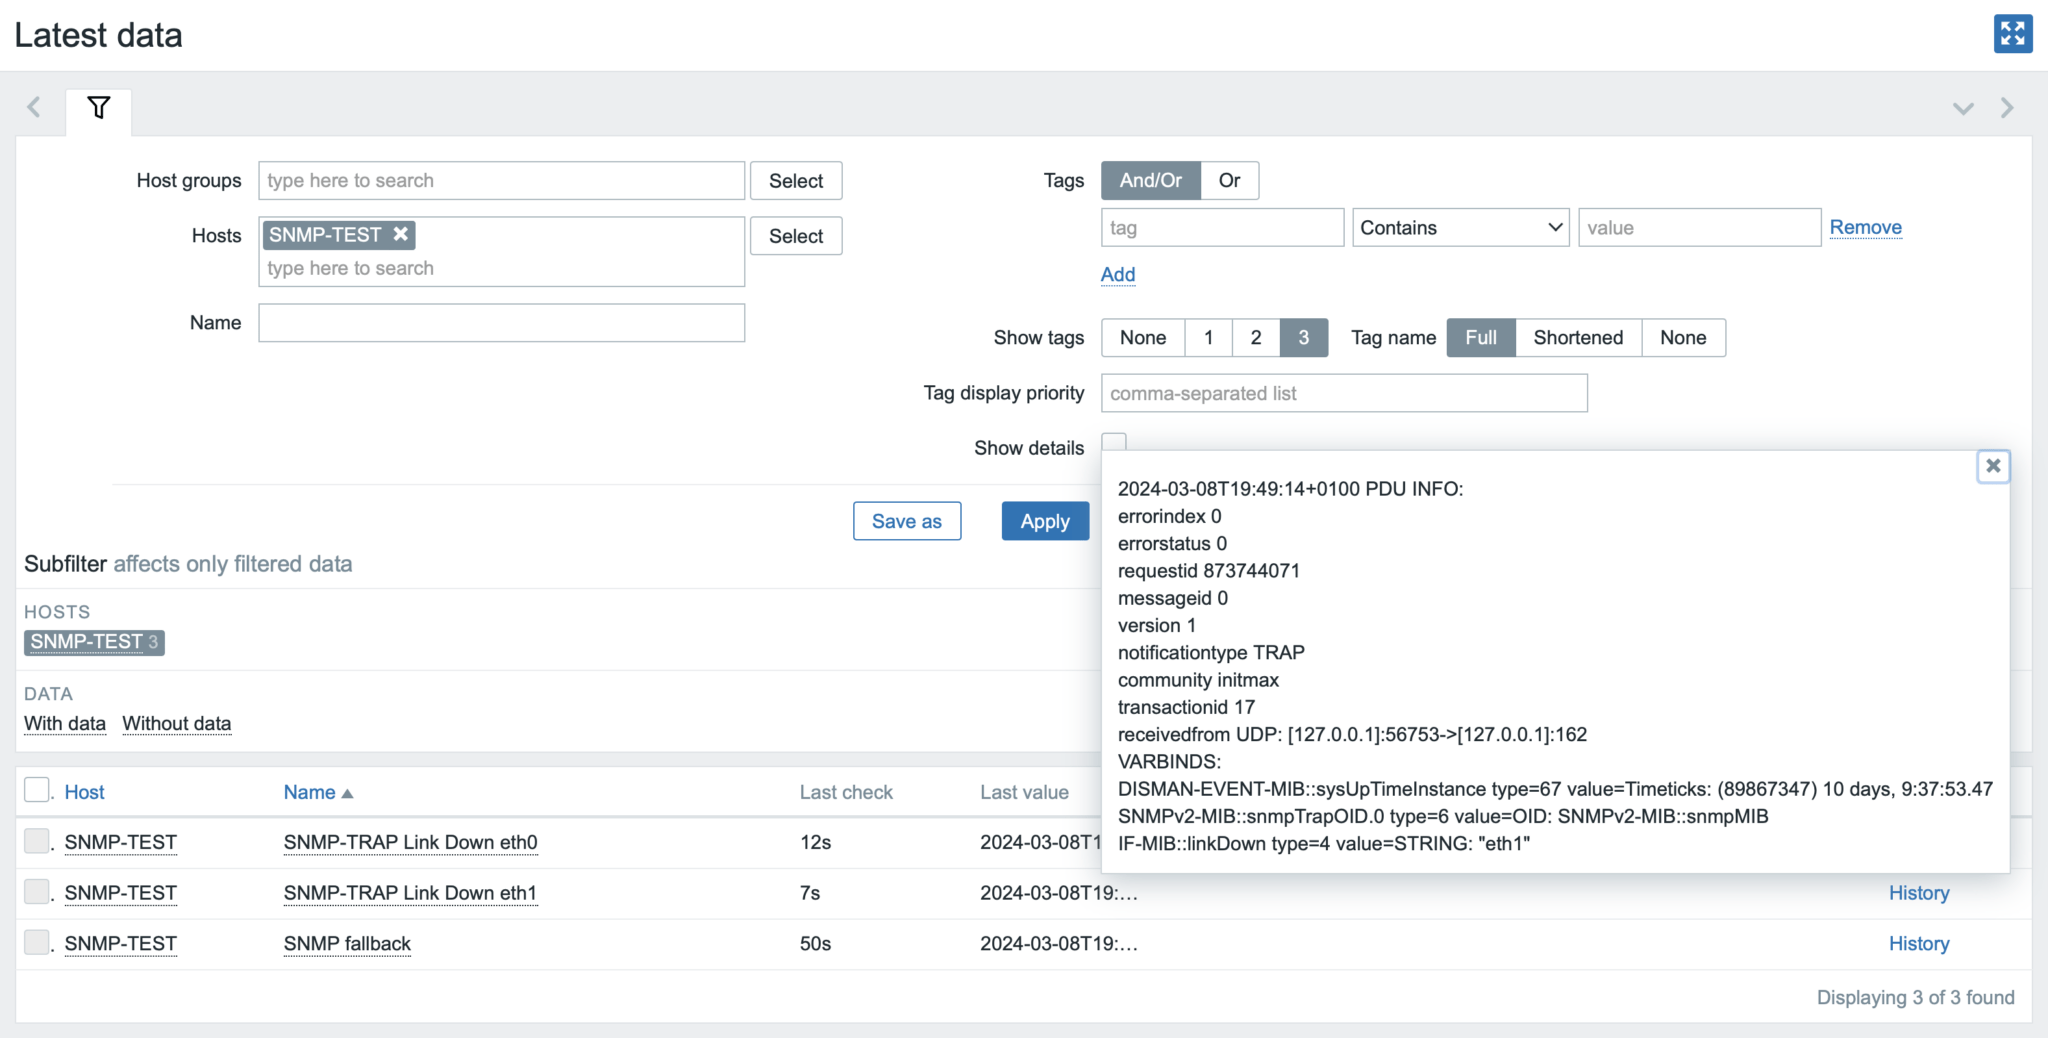The image size is (2048, 1038).
Task: Click the ascending sort arrow beside Name
Action: [x=347, y=792]
